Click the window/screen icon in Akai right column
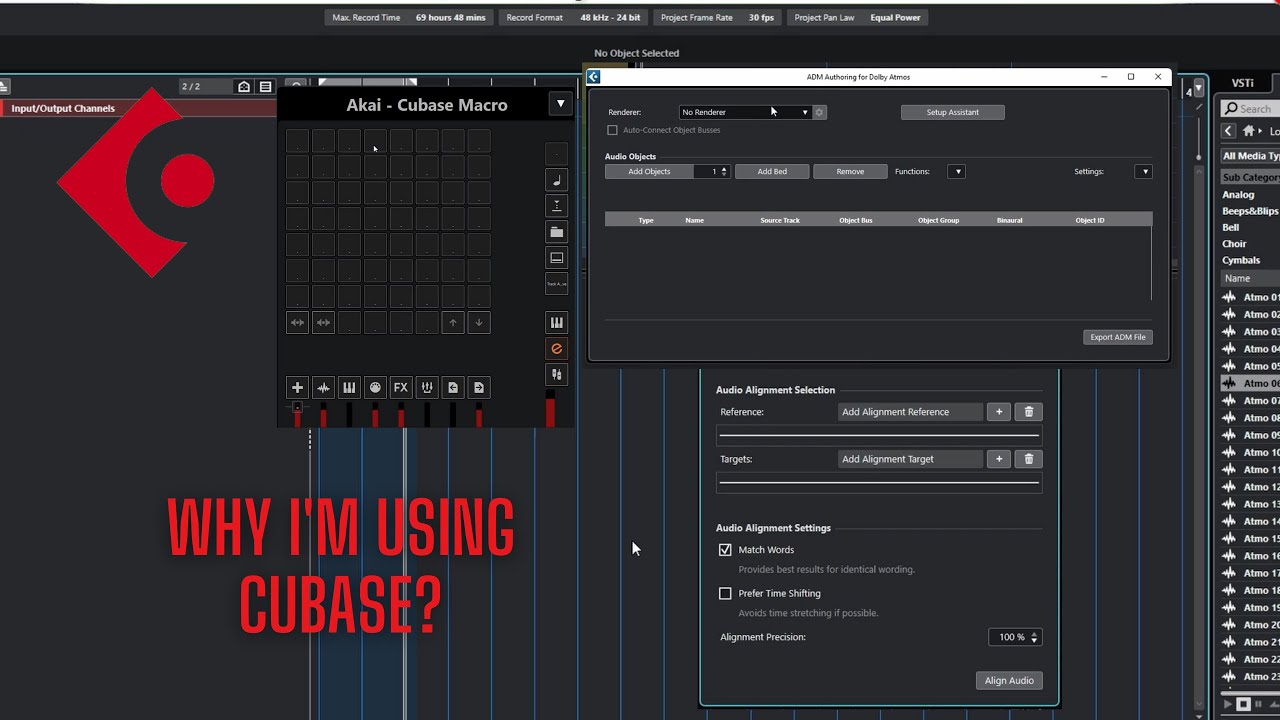This screenshot has width=1280, height=720. click(557, 258)
